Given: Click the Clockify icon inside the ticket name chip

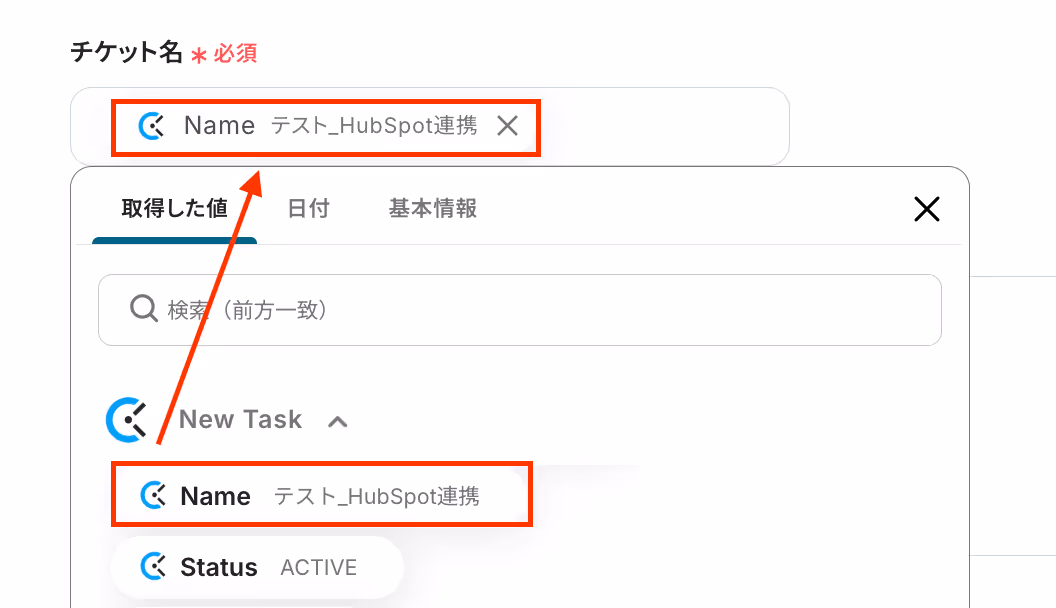Looking at the screenshot, I should pyautogui.click(x=152, y=126).
